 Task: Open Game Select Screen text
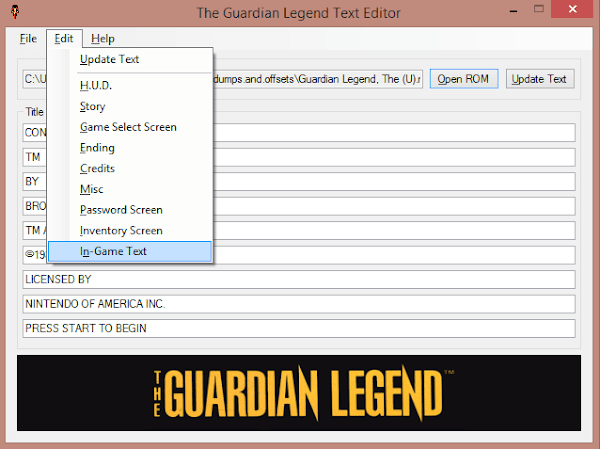click(x=130, y=127)
